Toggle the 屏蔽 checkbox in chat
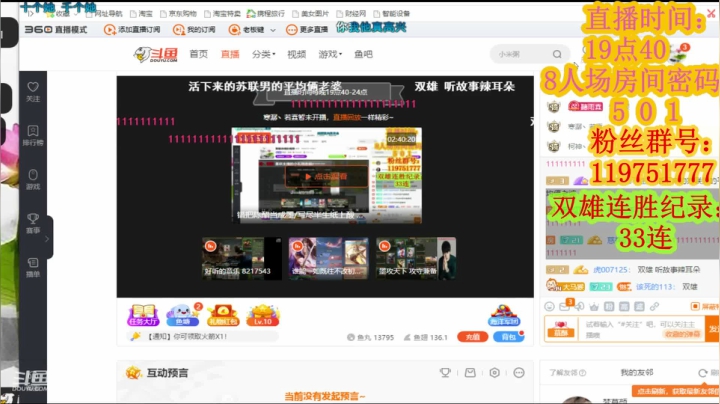 click(695, 306)
